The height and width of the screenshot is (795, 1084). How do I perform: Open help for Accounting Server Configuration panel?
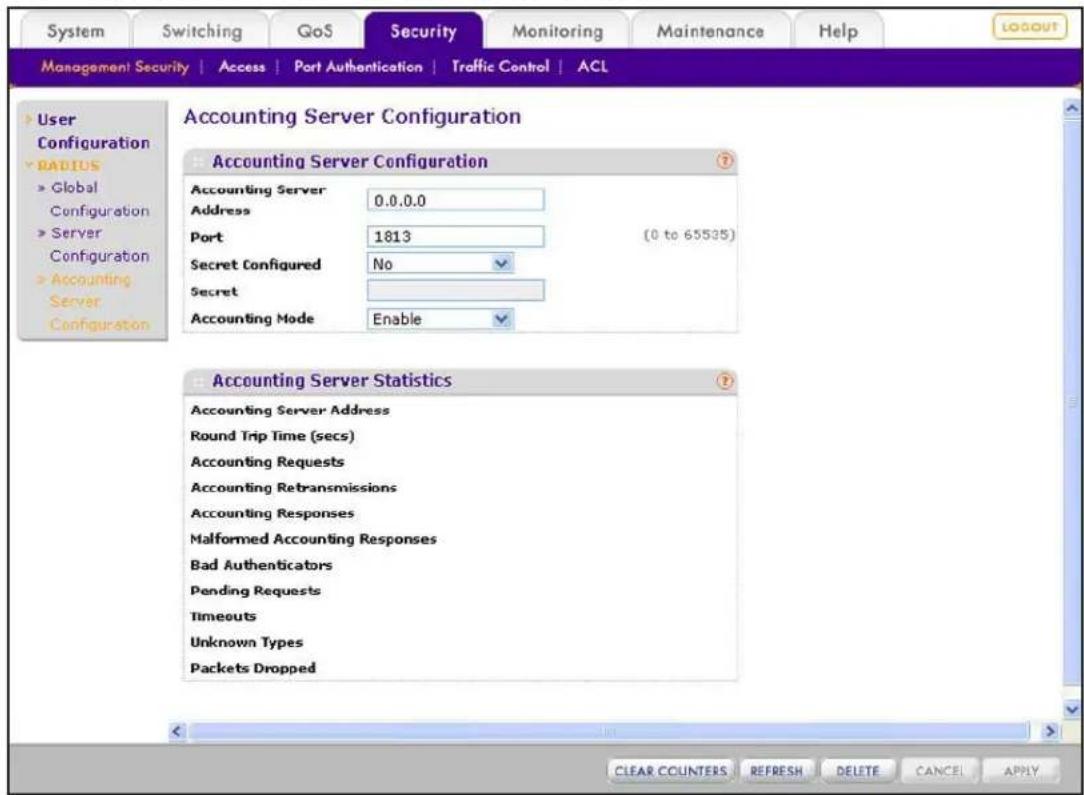pos(724,161)
